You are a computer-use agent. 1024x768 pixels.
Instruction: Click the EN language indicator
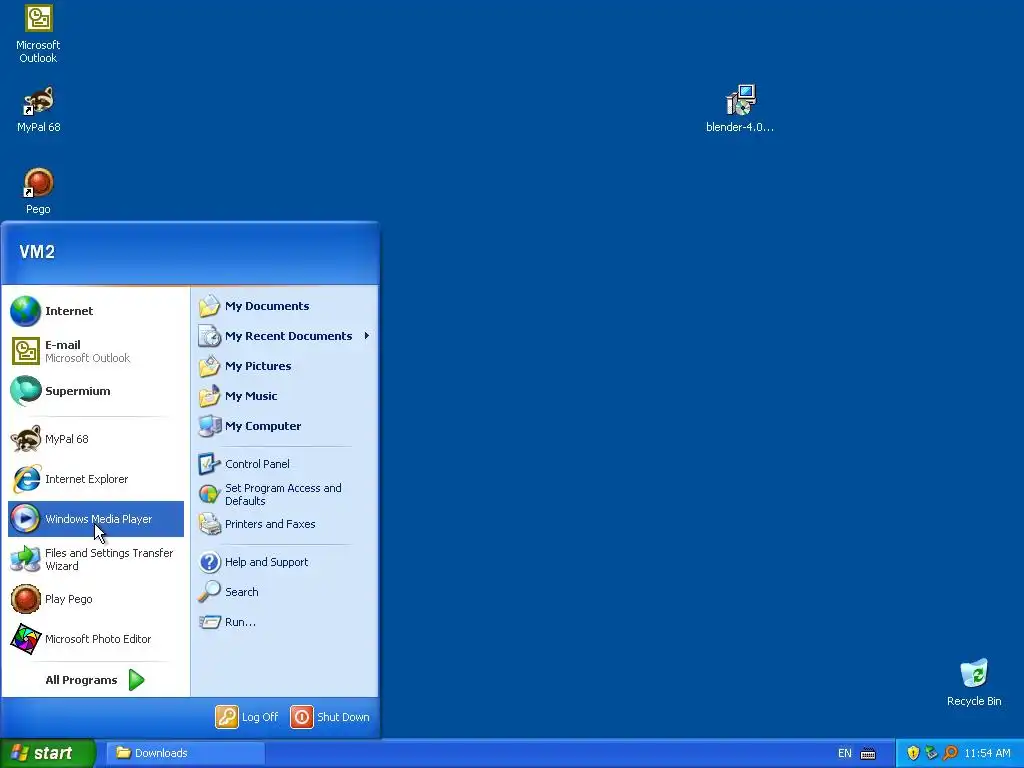click(844, 754)
